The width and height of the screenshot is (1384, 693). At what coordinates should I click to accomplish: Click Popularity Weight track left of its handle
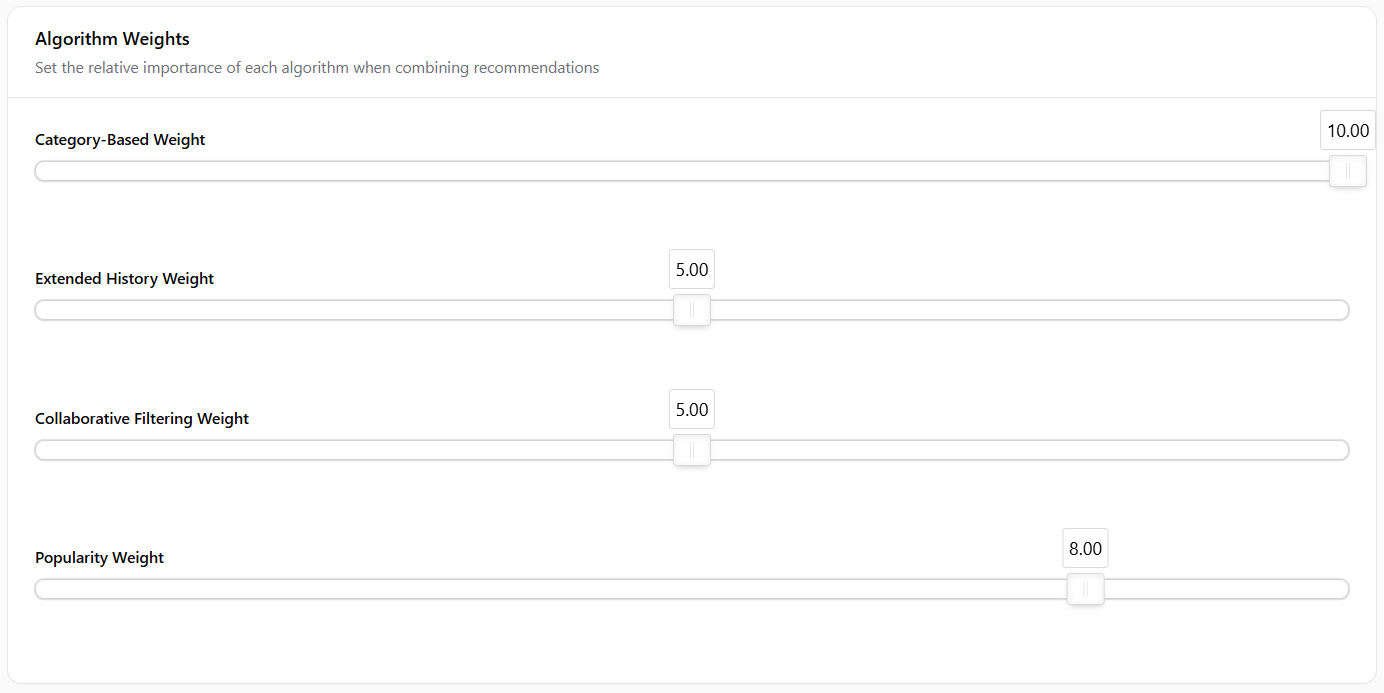click(500, 589)
